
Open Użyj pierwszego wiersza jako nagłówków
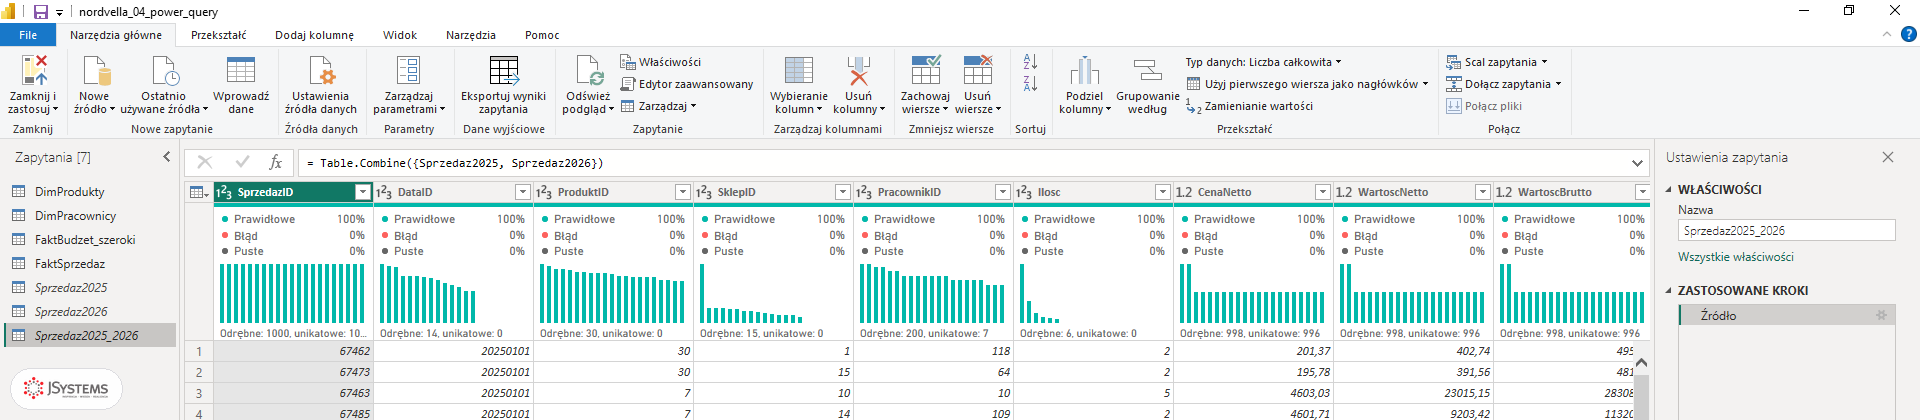(1307, 84)
